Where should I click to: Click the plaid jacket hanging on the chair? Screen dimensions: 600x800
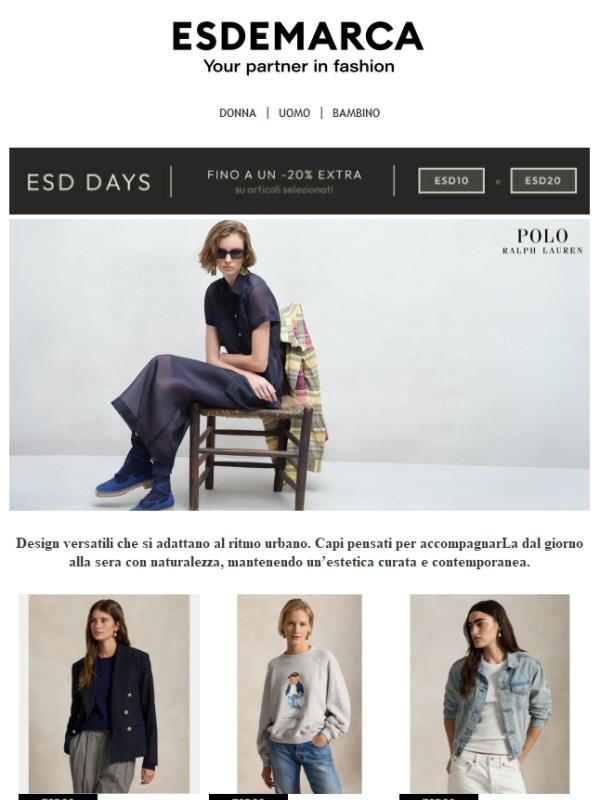302,378
